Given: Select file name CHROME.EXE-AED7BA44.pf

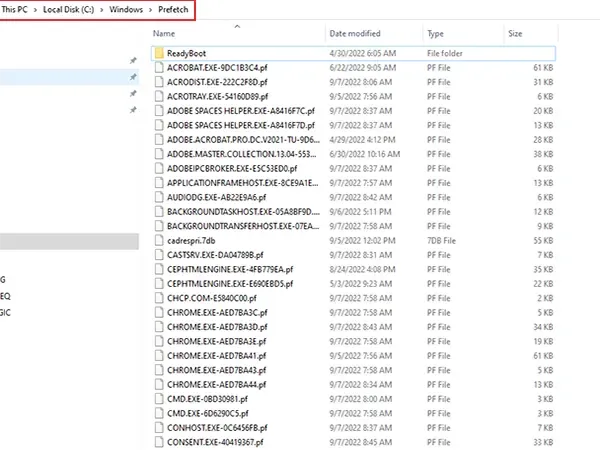Looking at the screenshot, I should pyautogui.click(x=217, y=385).
